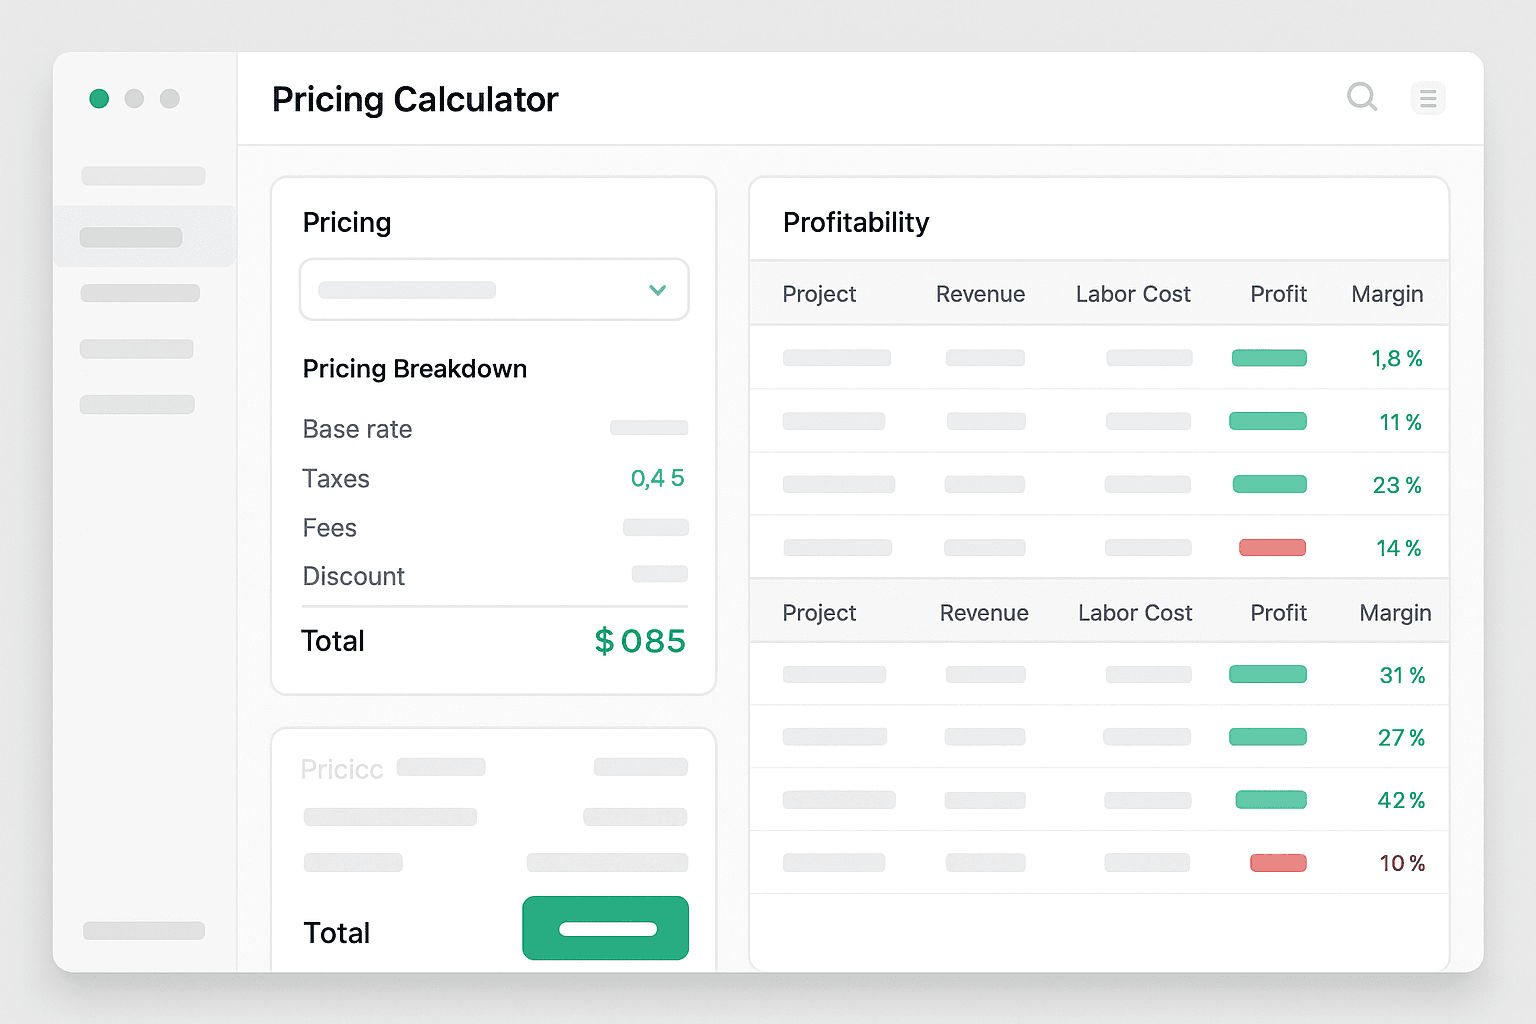Expand the Pricing dropdown chevron
Screen dimensions: 1536x1024
pos(657,290)
